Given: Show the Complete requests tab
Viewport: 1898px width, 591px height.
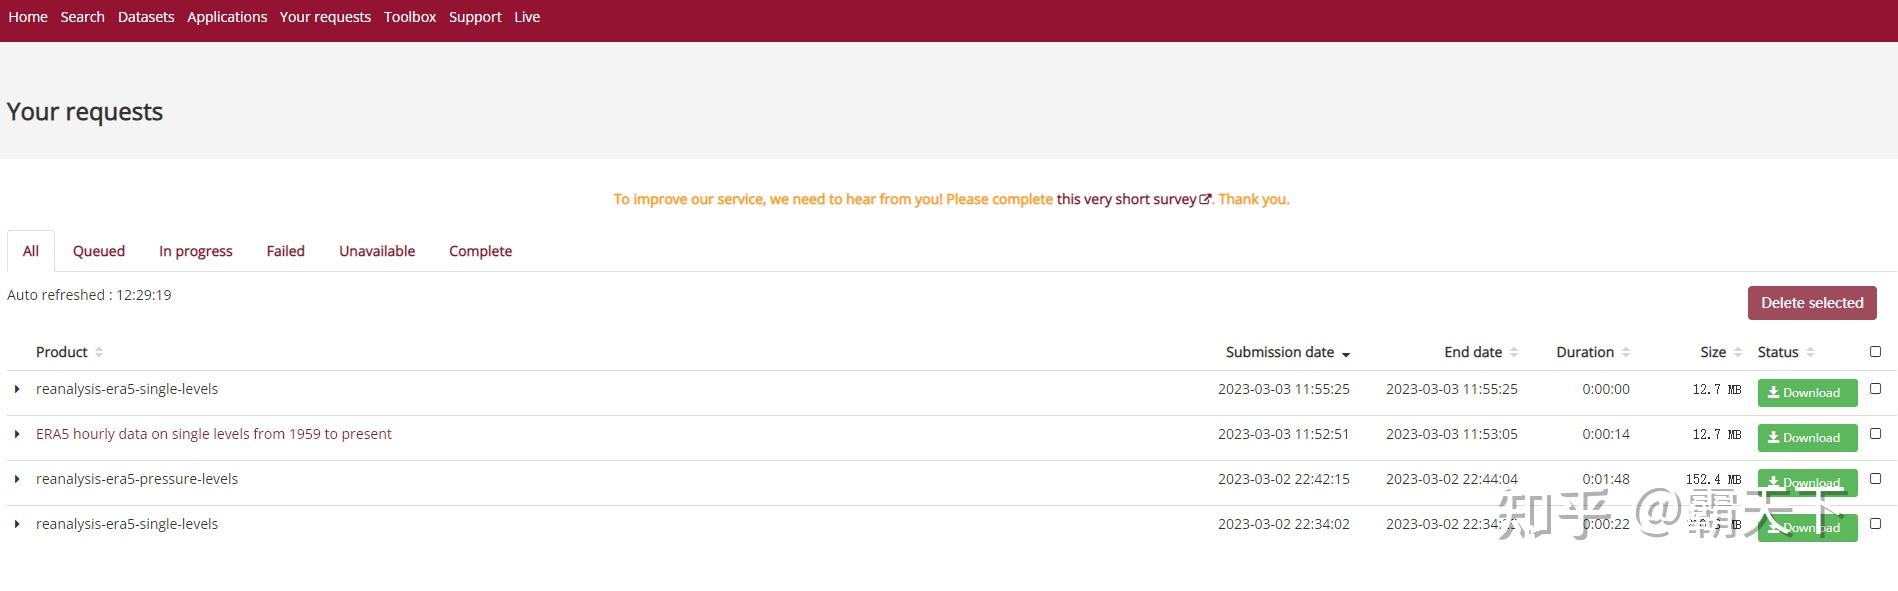Looking at the screenshot, I should (x=480, y=251).
